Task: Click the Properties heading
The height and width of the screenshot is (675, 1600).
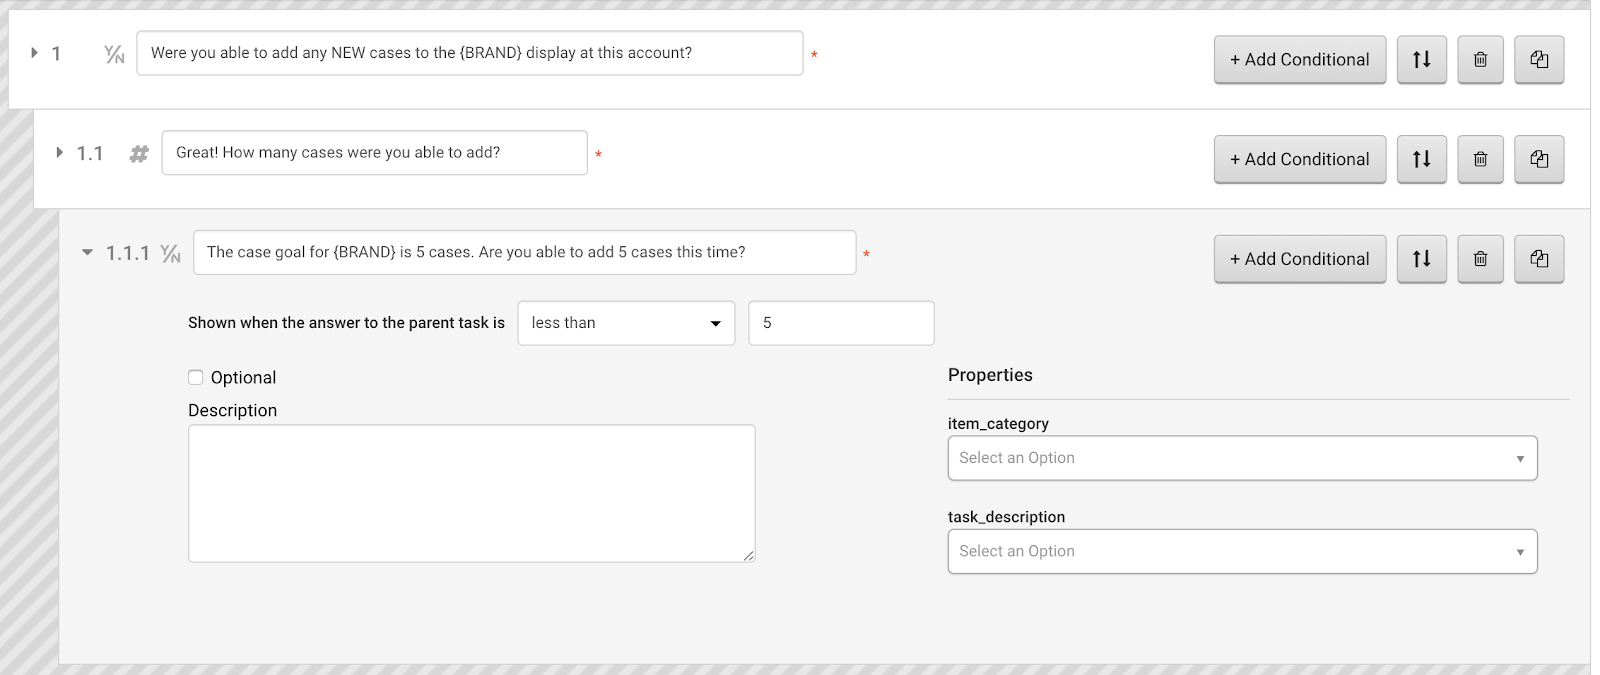Action: tap(990, 375)
